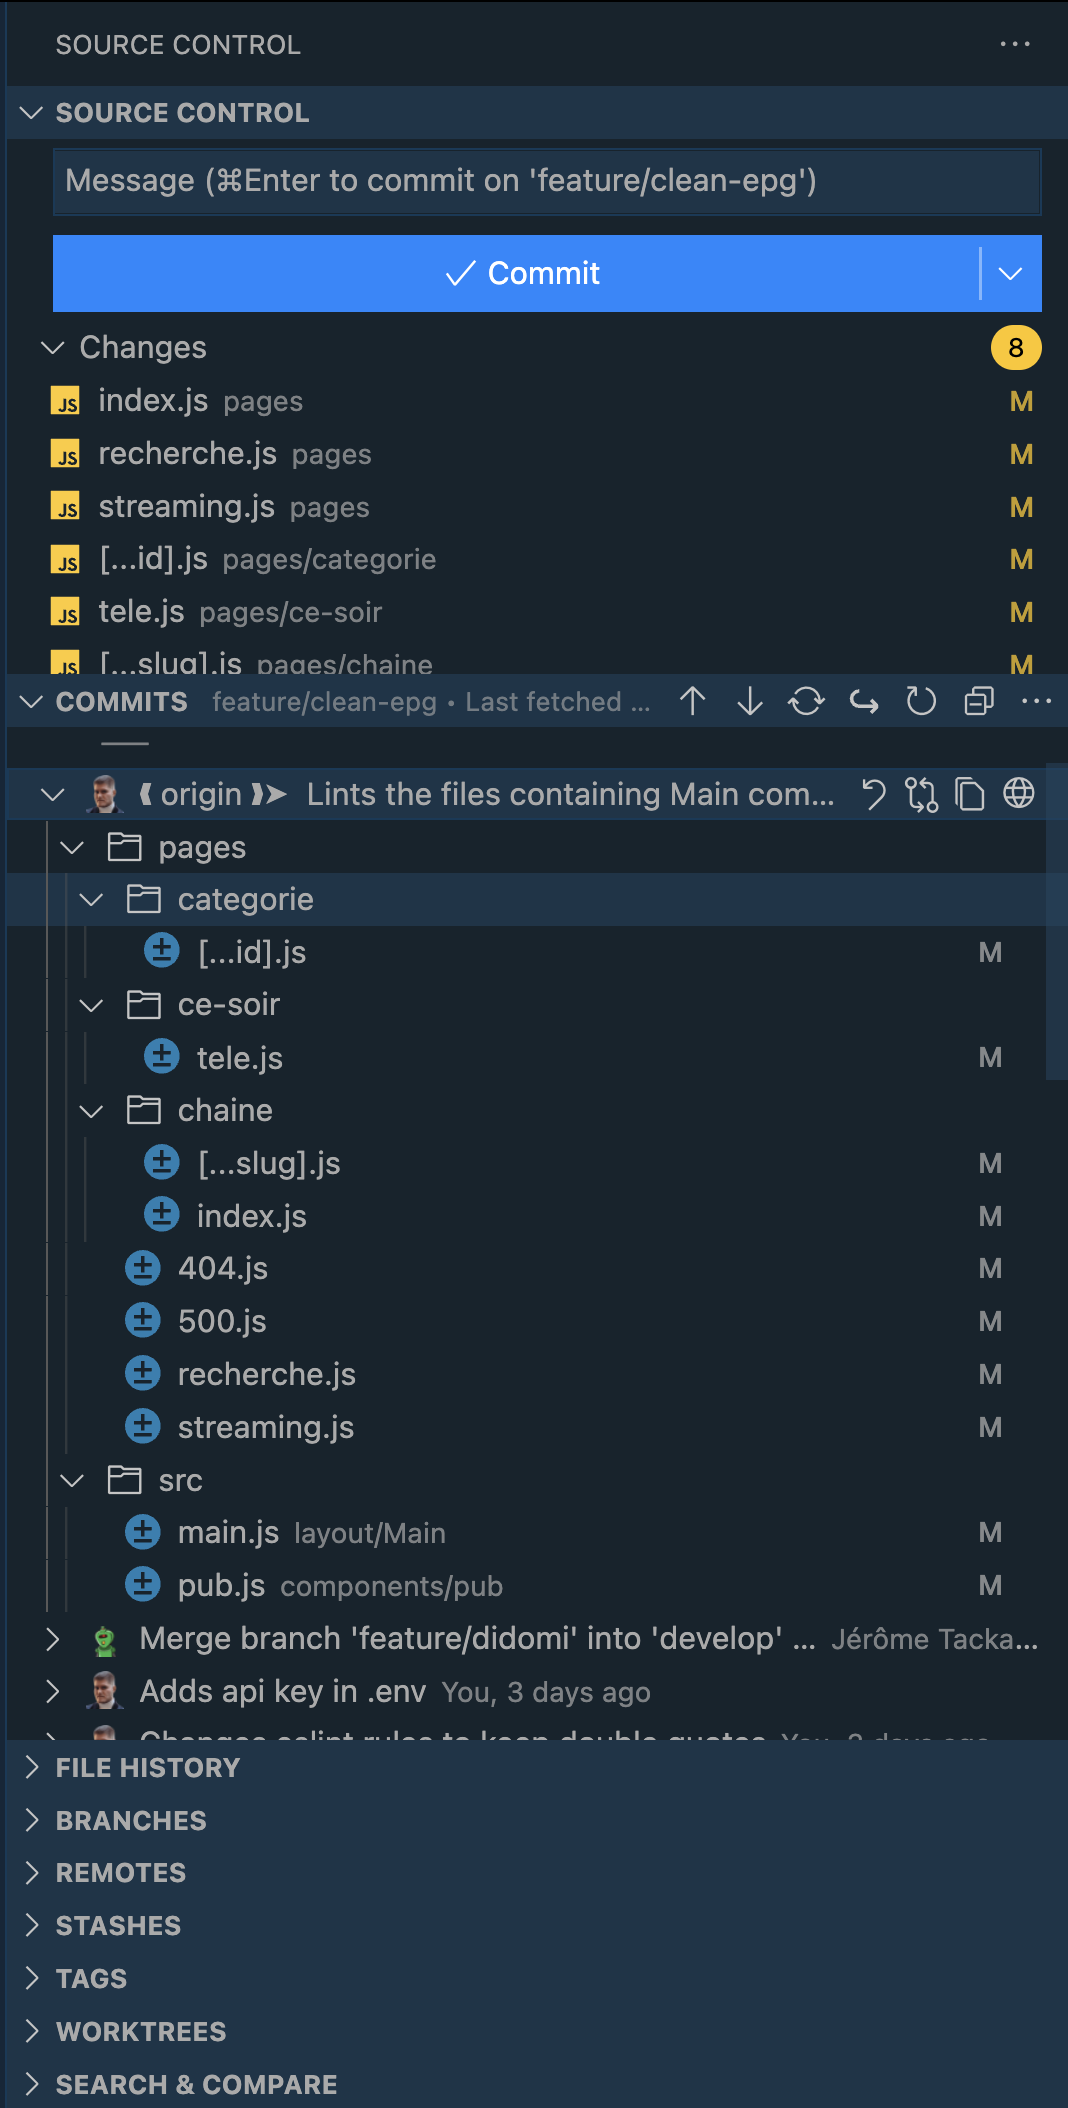This screenshot has width=1068, height=2108.
Task: Open the STASHES section
Action: point(118,1924)
